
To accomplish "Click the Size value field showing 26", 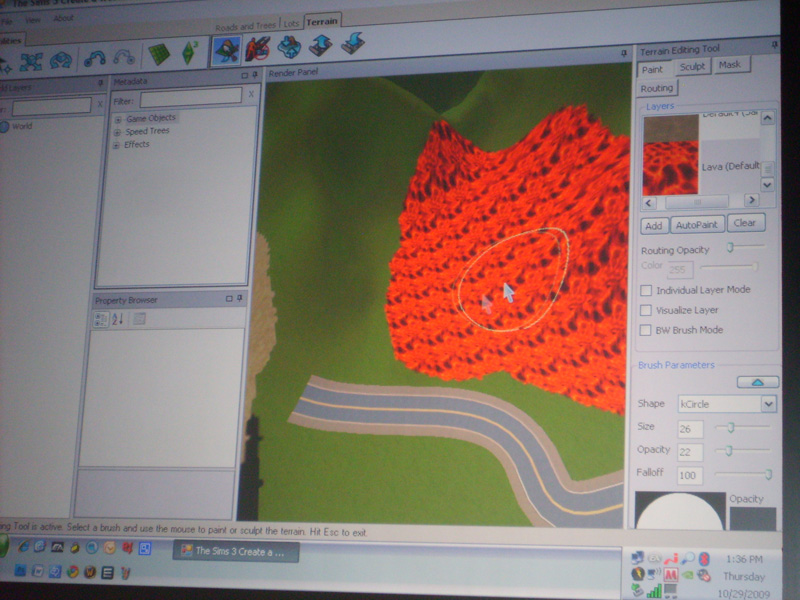I will (x=690, y=429).
